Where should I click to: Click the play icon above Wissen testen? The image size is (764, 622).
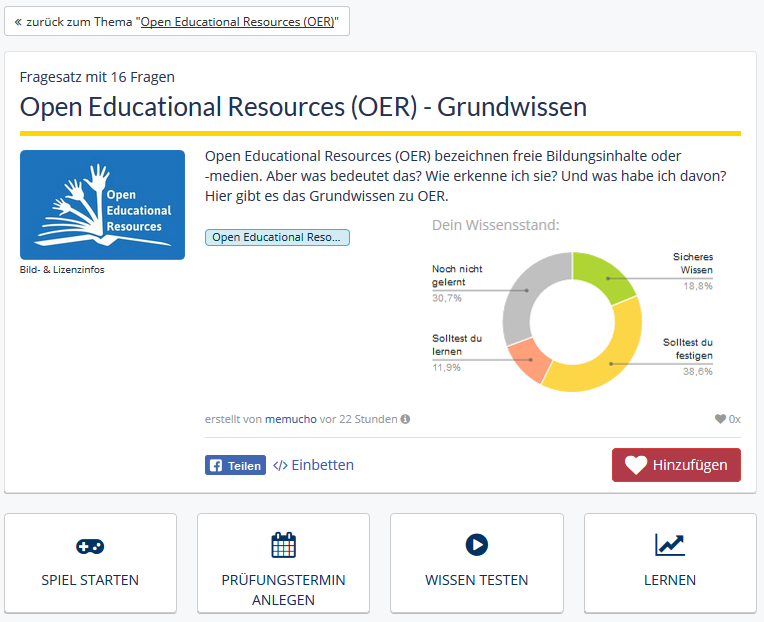(476, 545)
